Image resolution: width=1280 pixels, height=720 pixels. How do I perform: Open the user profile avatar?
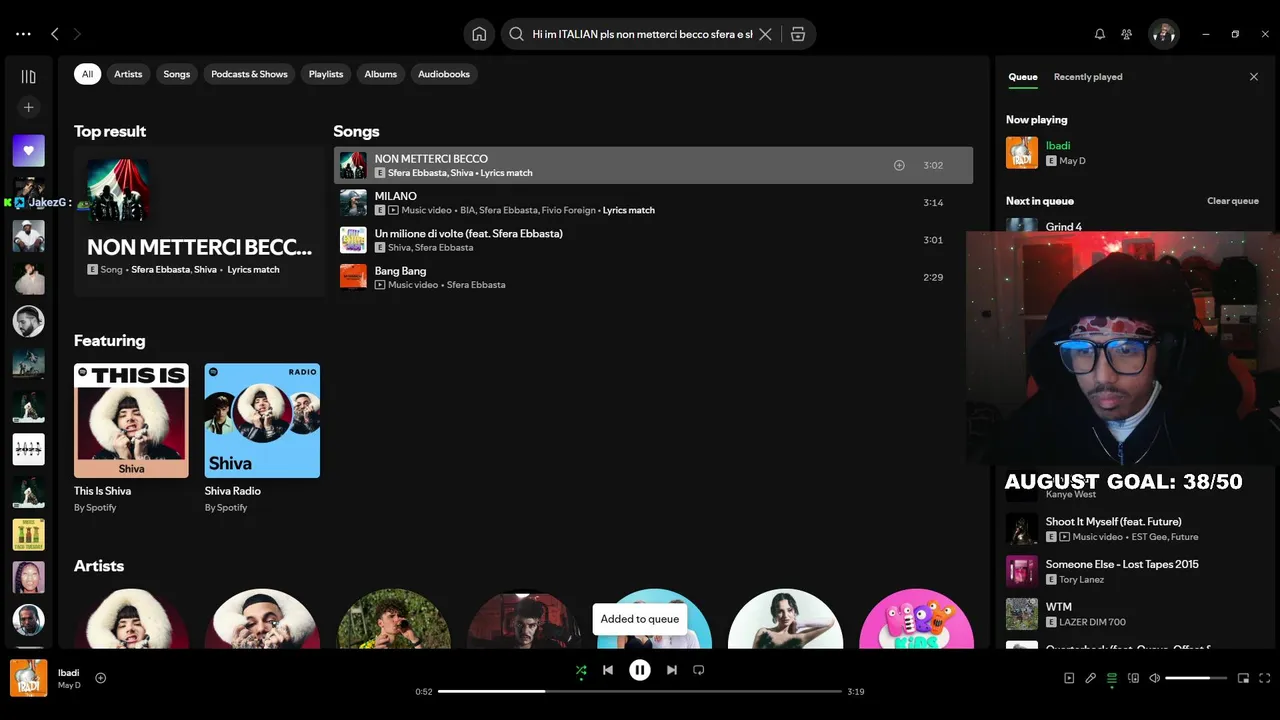(x=1163, y=34)
